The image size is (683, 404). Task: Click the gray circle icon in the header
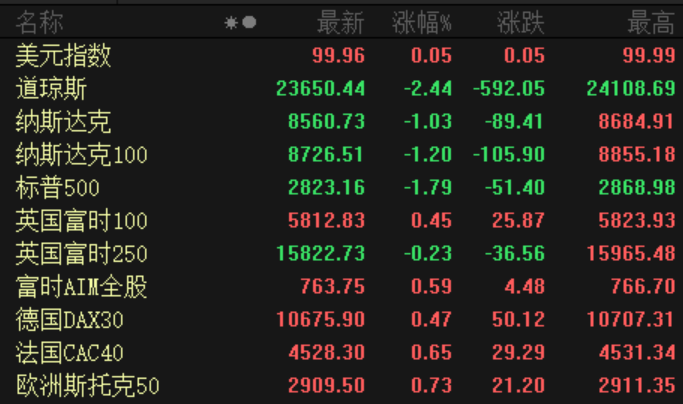(249, 22)
